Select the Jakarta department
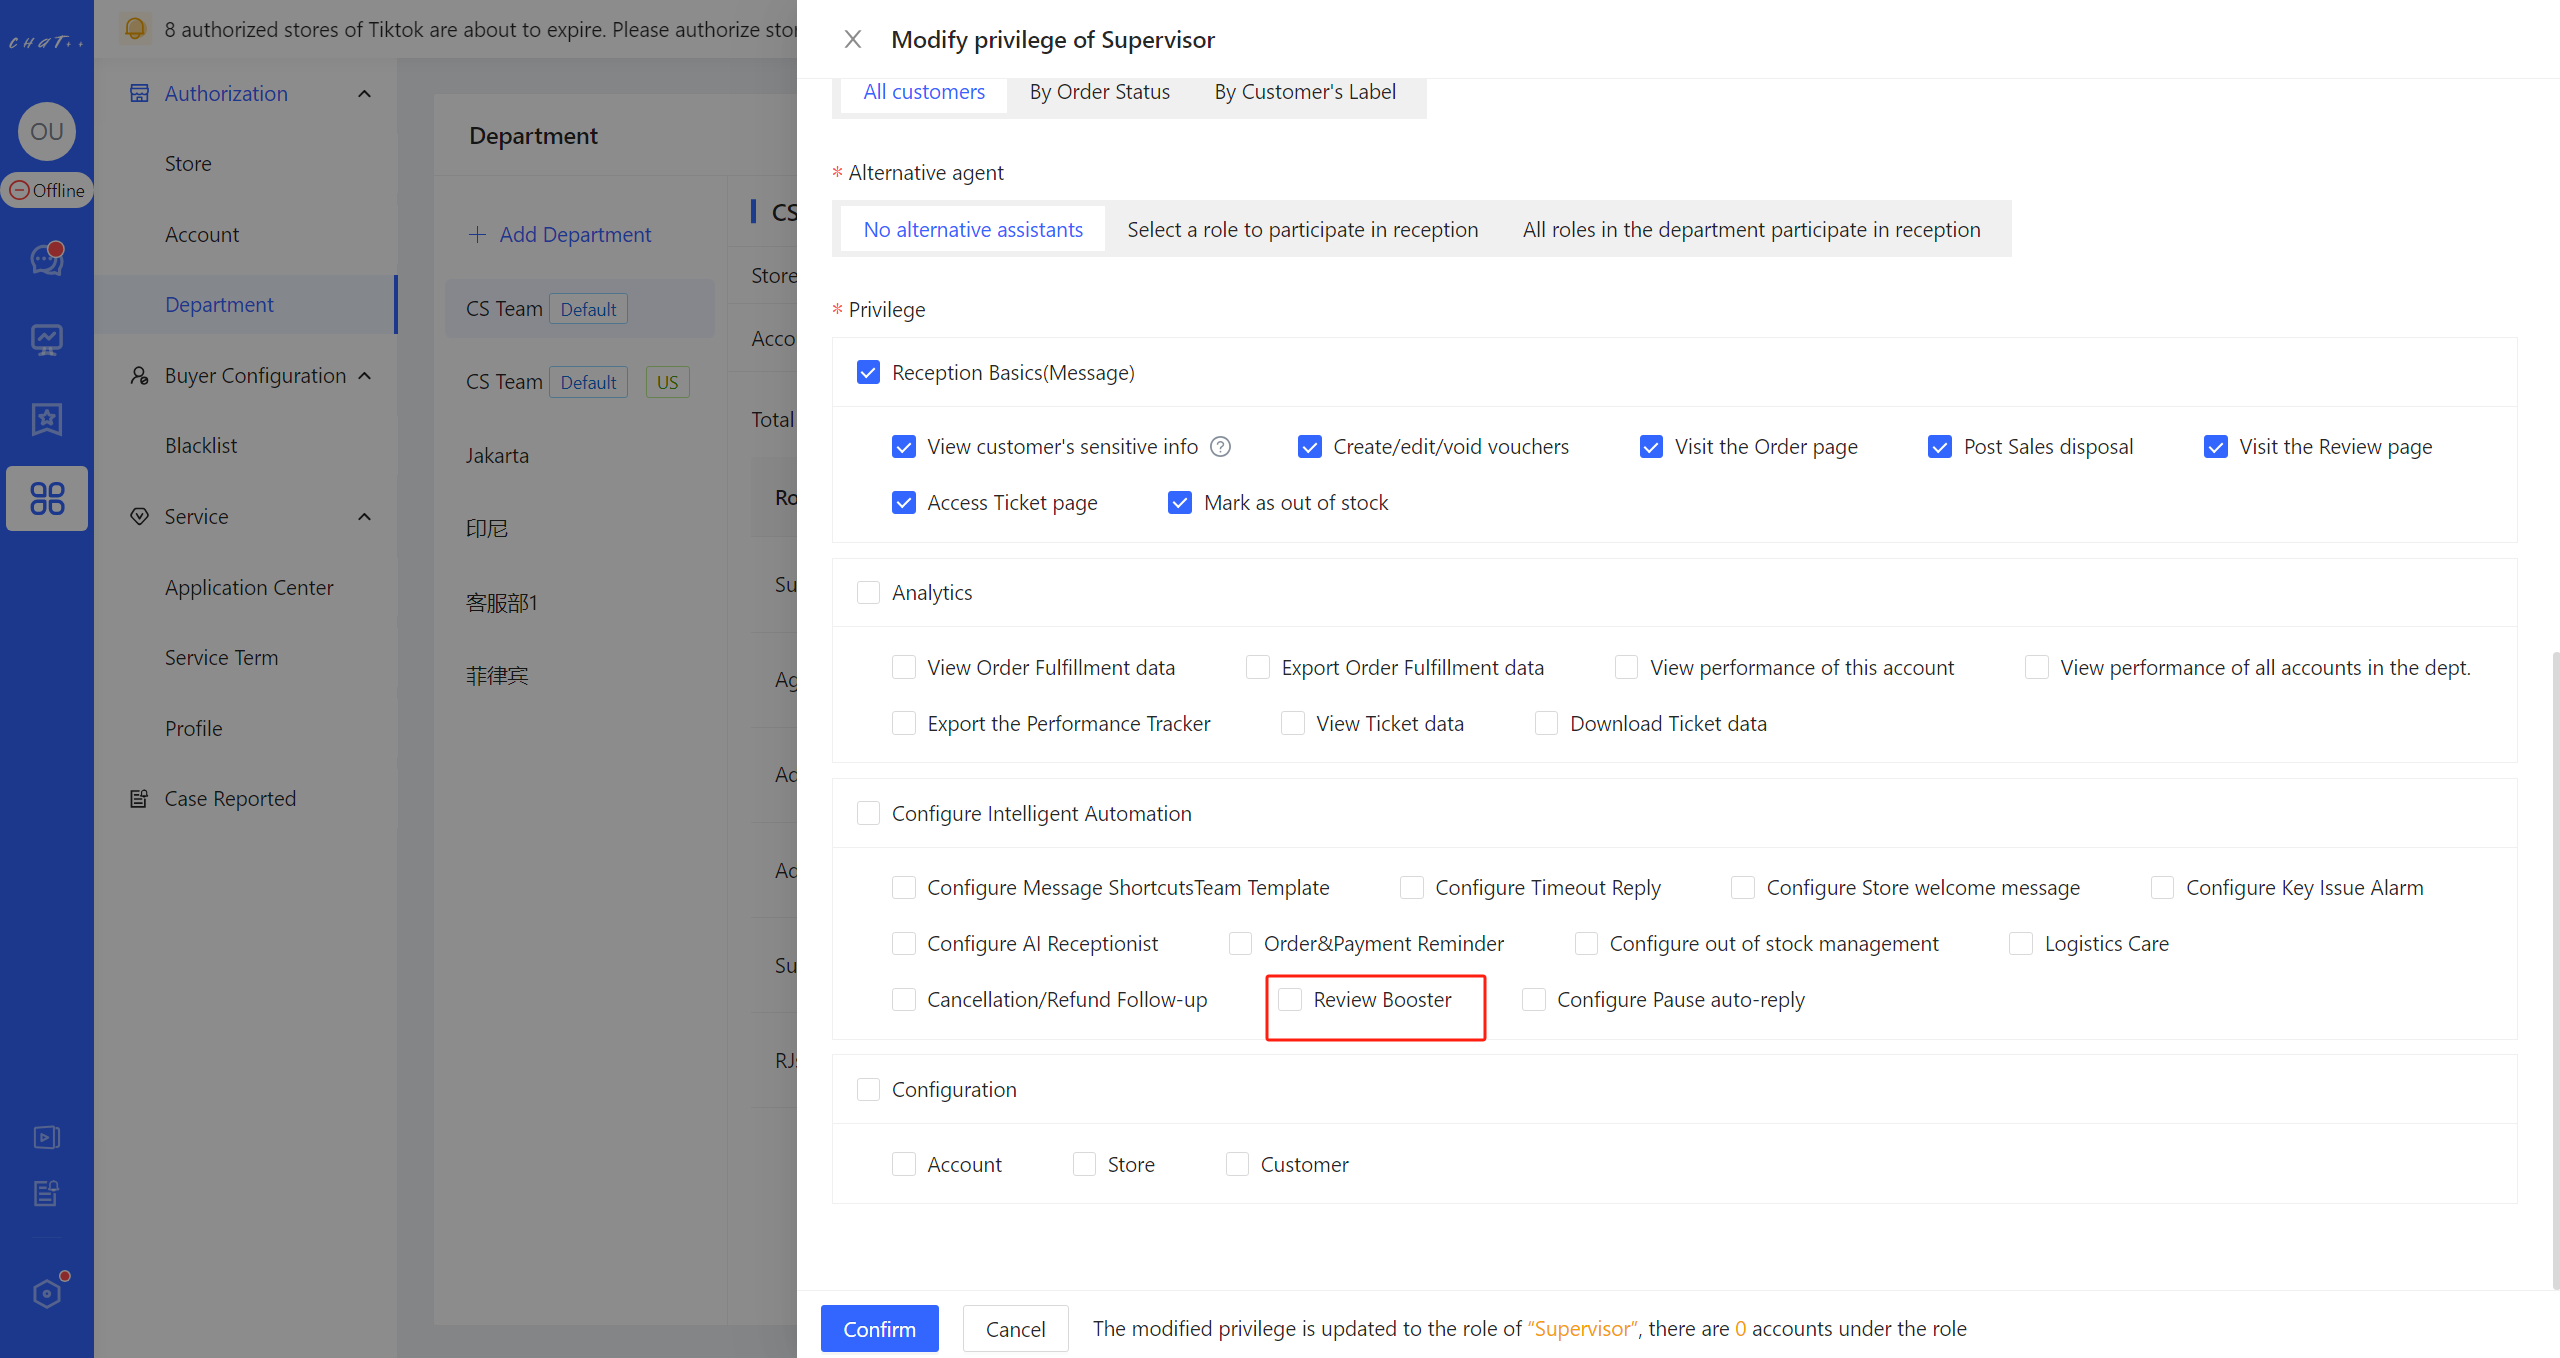2560x1358 pixels. 497,455
